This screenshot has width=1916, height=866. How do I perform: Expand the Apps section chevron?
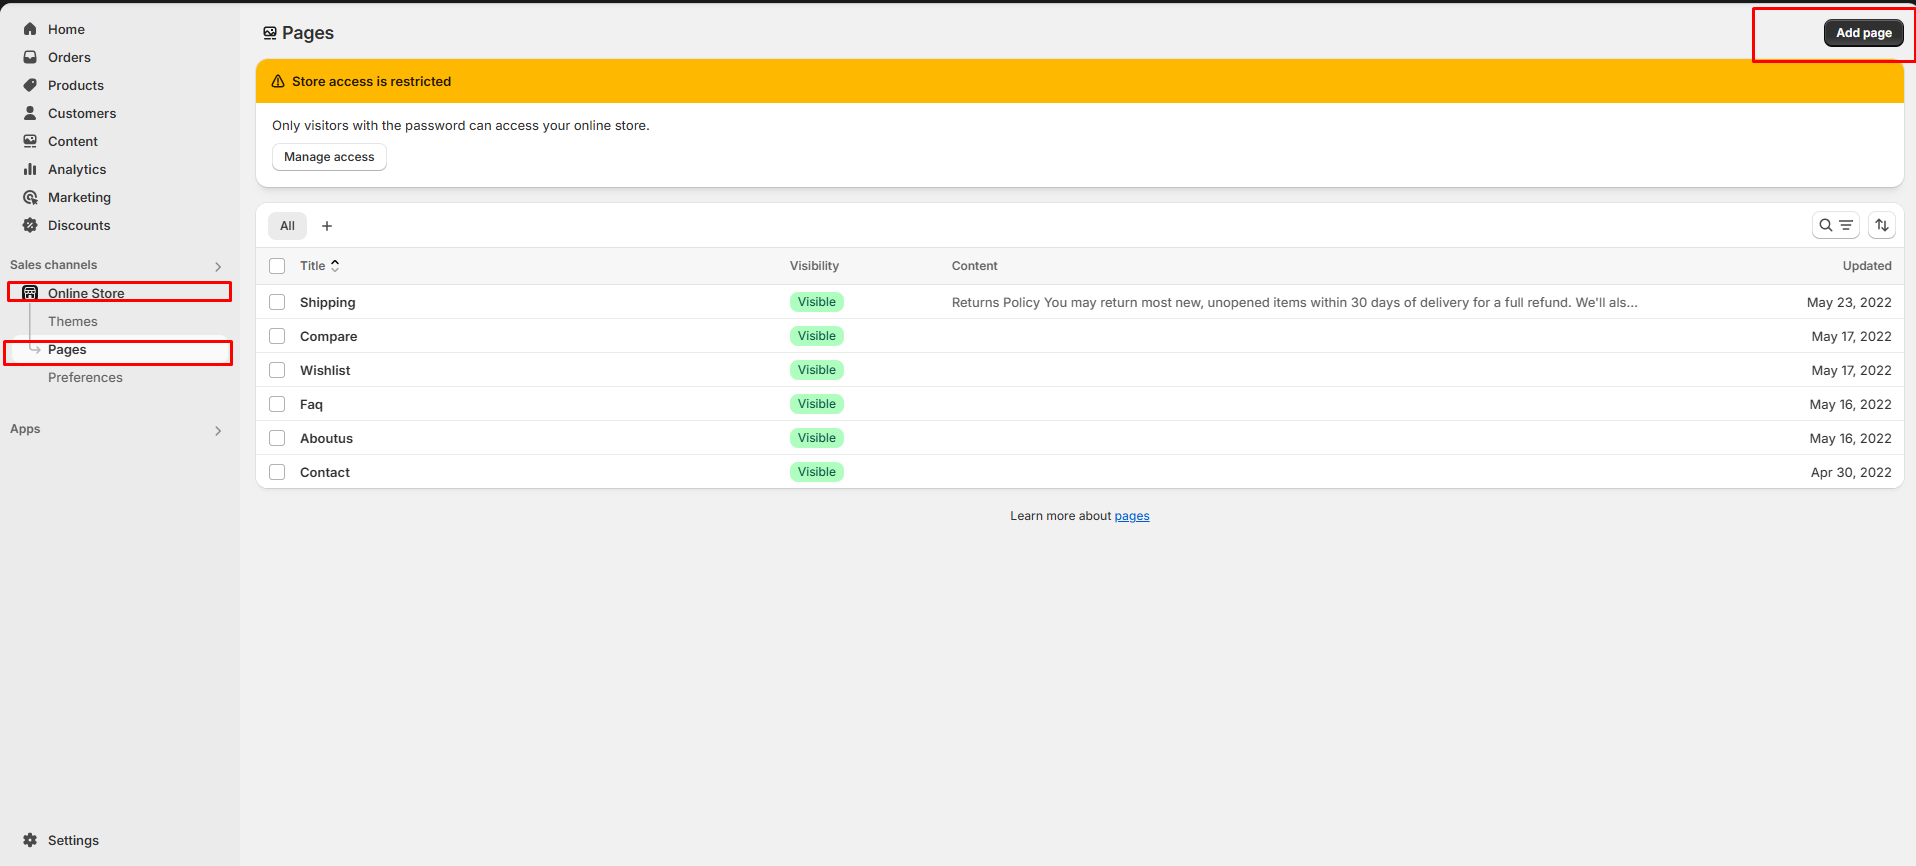pyautogui.click(x=218, y=430)
